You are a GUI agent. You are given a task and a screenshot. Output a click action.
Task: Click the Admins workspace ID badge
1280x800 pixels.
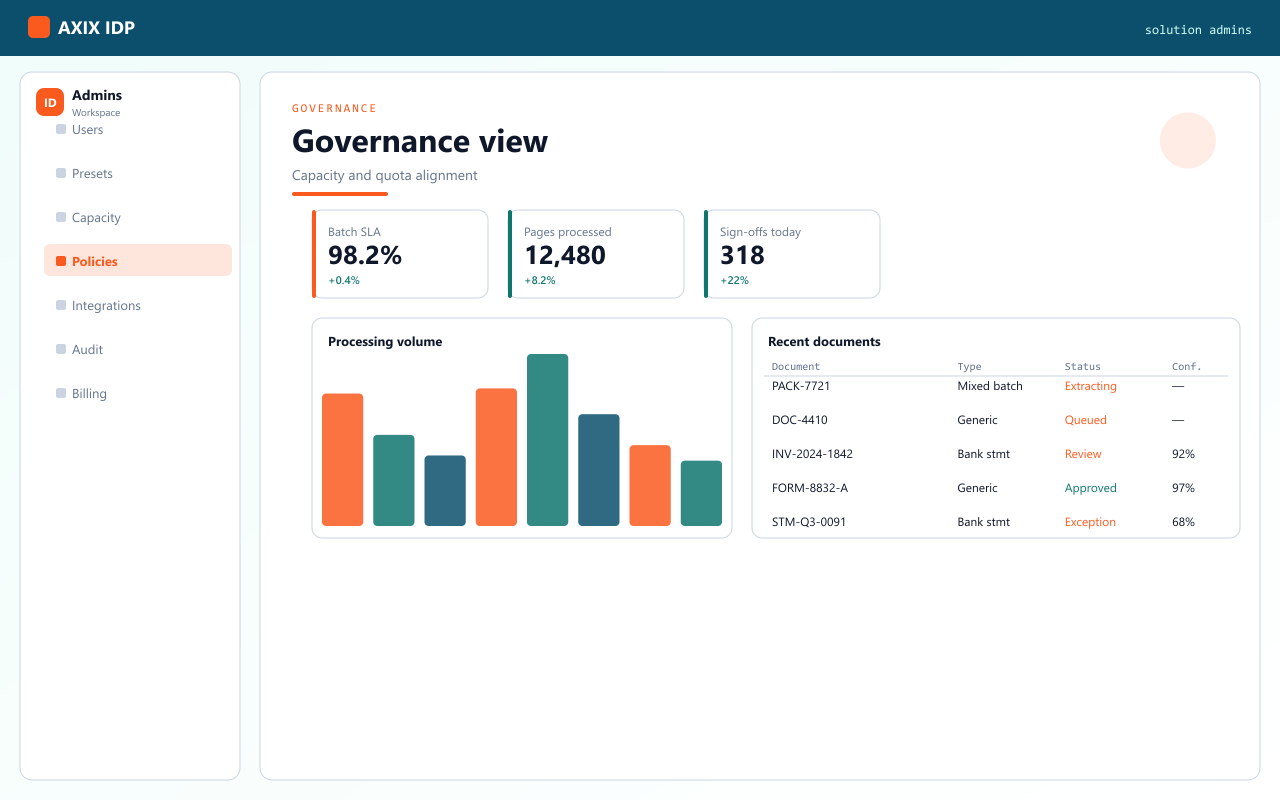point(50,102)
